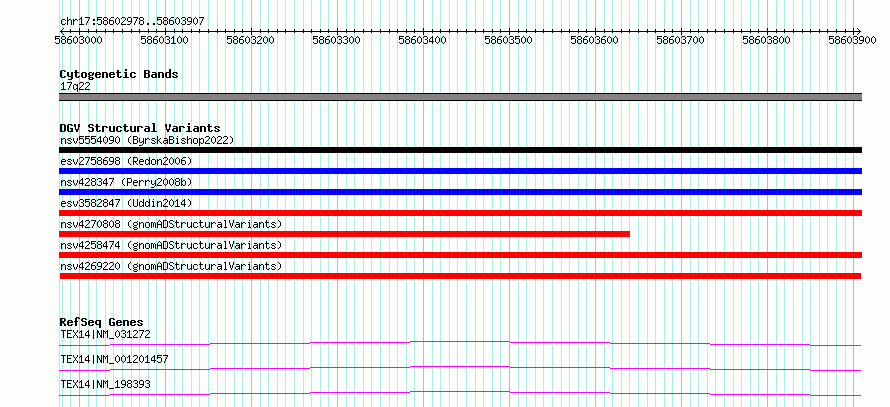Click ruler coordinate 58603900

pyautogui.click(x=853, y=41)
